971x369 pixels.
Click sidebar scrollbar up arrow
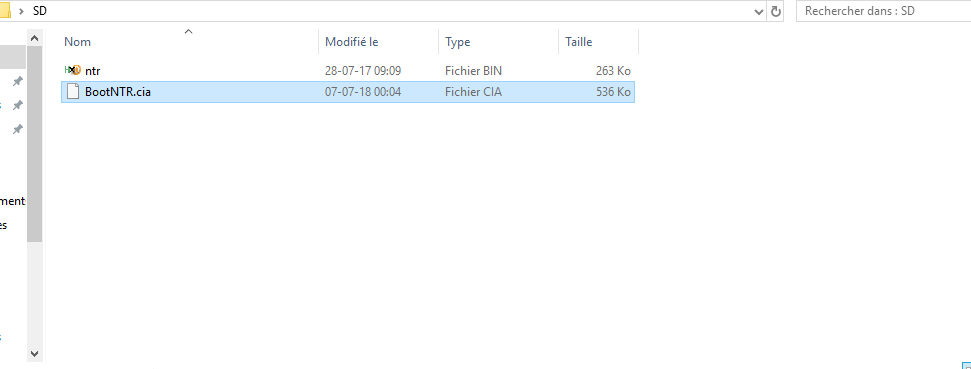(34, 38)
